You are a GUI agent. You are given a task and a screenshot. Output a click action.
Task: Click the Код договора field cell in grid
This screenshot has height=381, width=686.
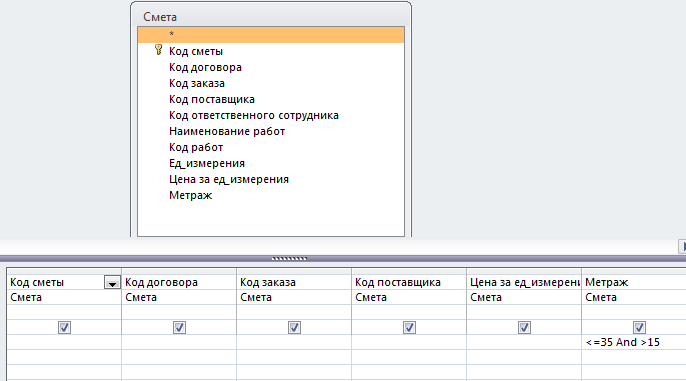click(x=179, y=282)
